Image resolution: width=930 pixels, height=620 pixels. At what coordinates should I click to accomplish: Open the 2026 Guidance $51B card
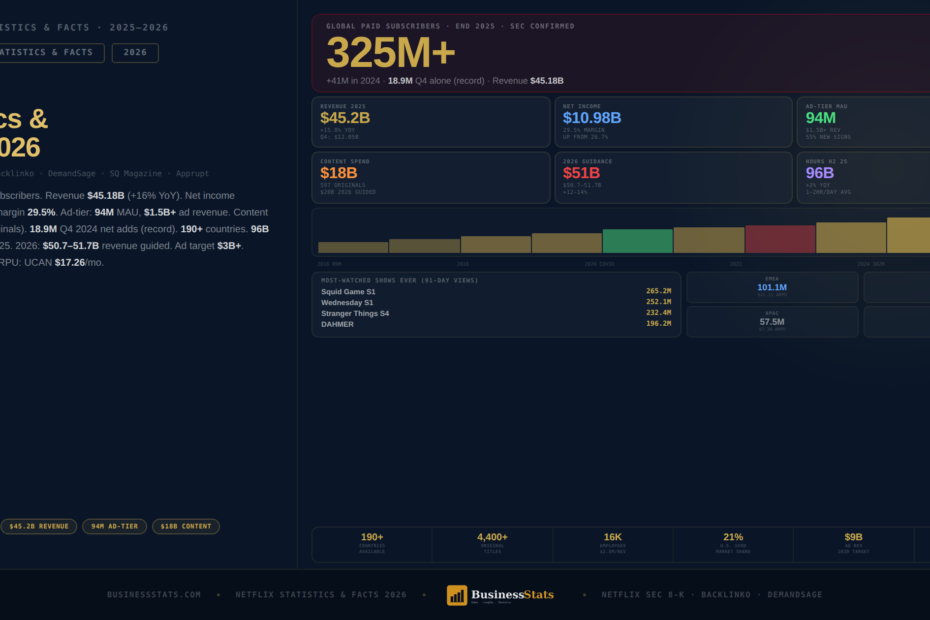(673, 177)
